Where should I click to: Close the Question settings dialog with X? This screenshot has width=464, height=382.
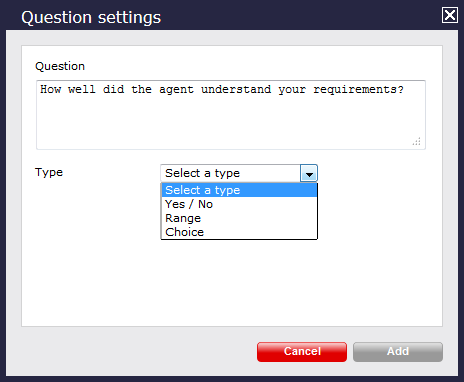coord(450,15)
